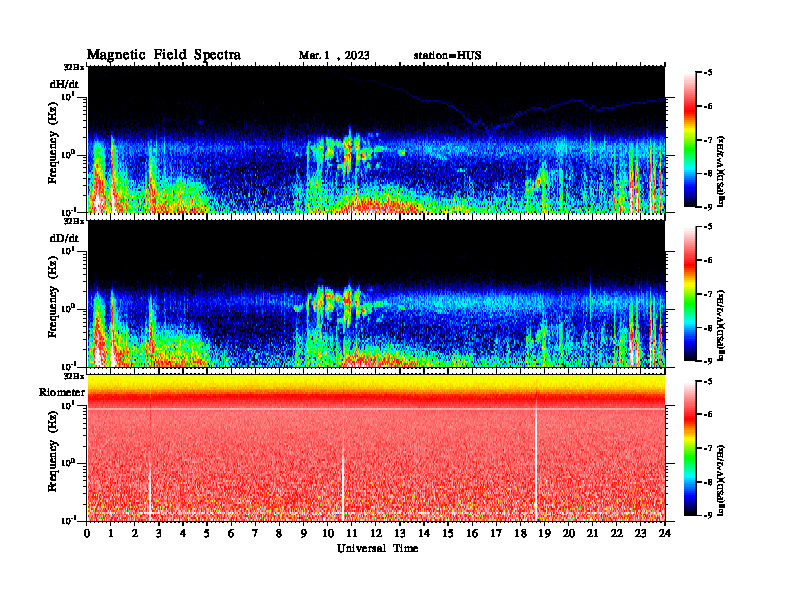This screenshot has height=612, width=792.
Task: Click time axis tick label "21"
Action: [592, 534]
